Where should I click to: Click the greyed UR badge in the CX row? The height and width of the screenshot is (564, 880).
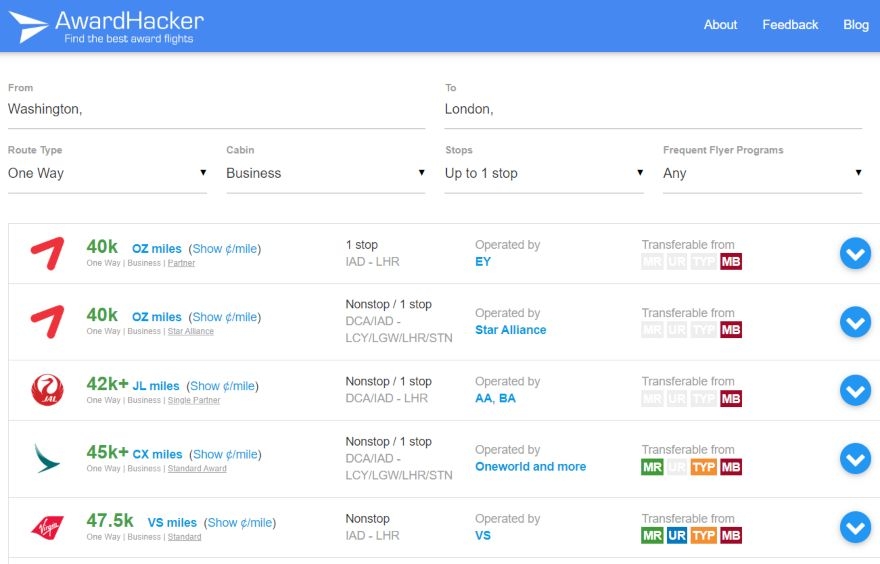pos(677,467)
